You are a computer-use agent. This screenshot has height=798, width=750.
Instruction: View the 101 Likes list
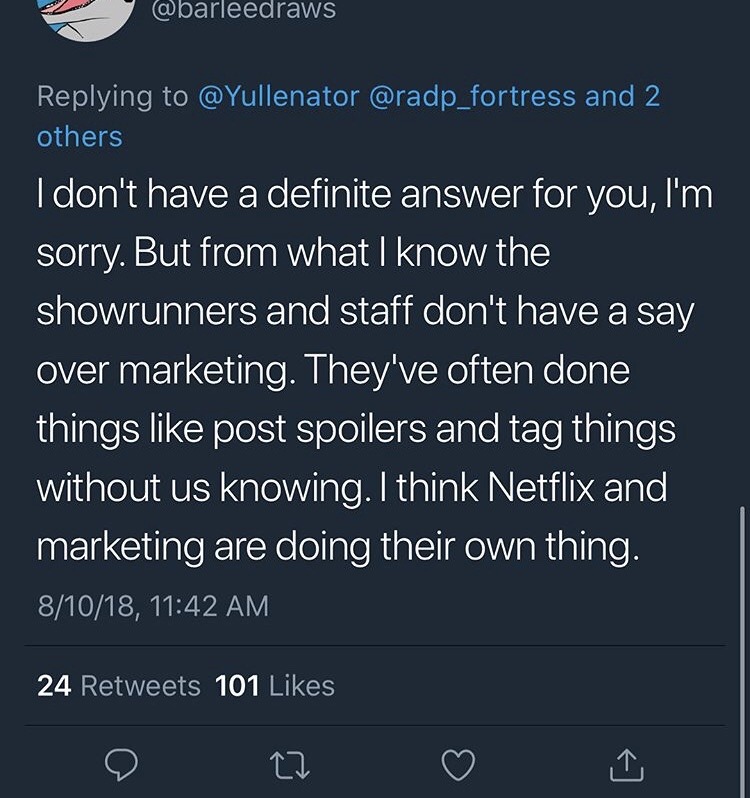(275, 686)
